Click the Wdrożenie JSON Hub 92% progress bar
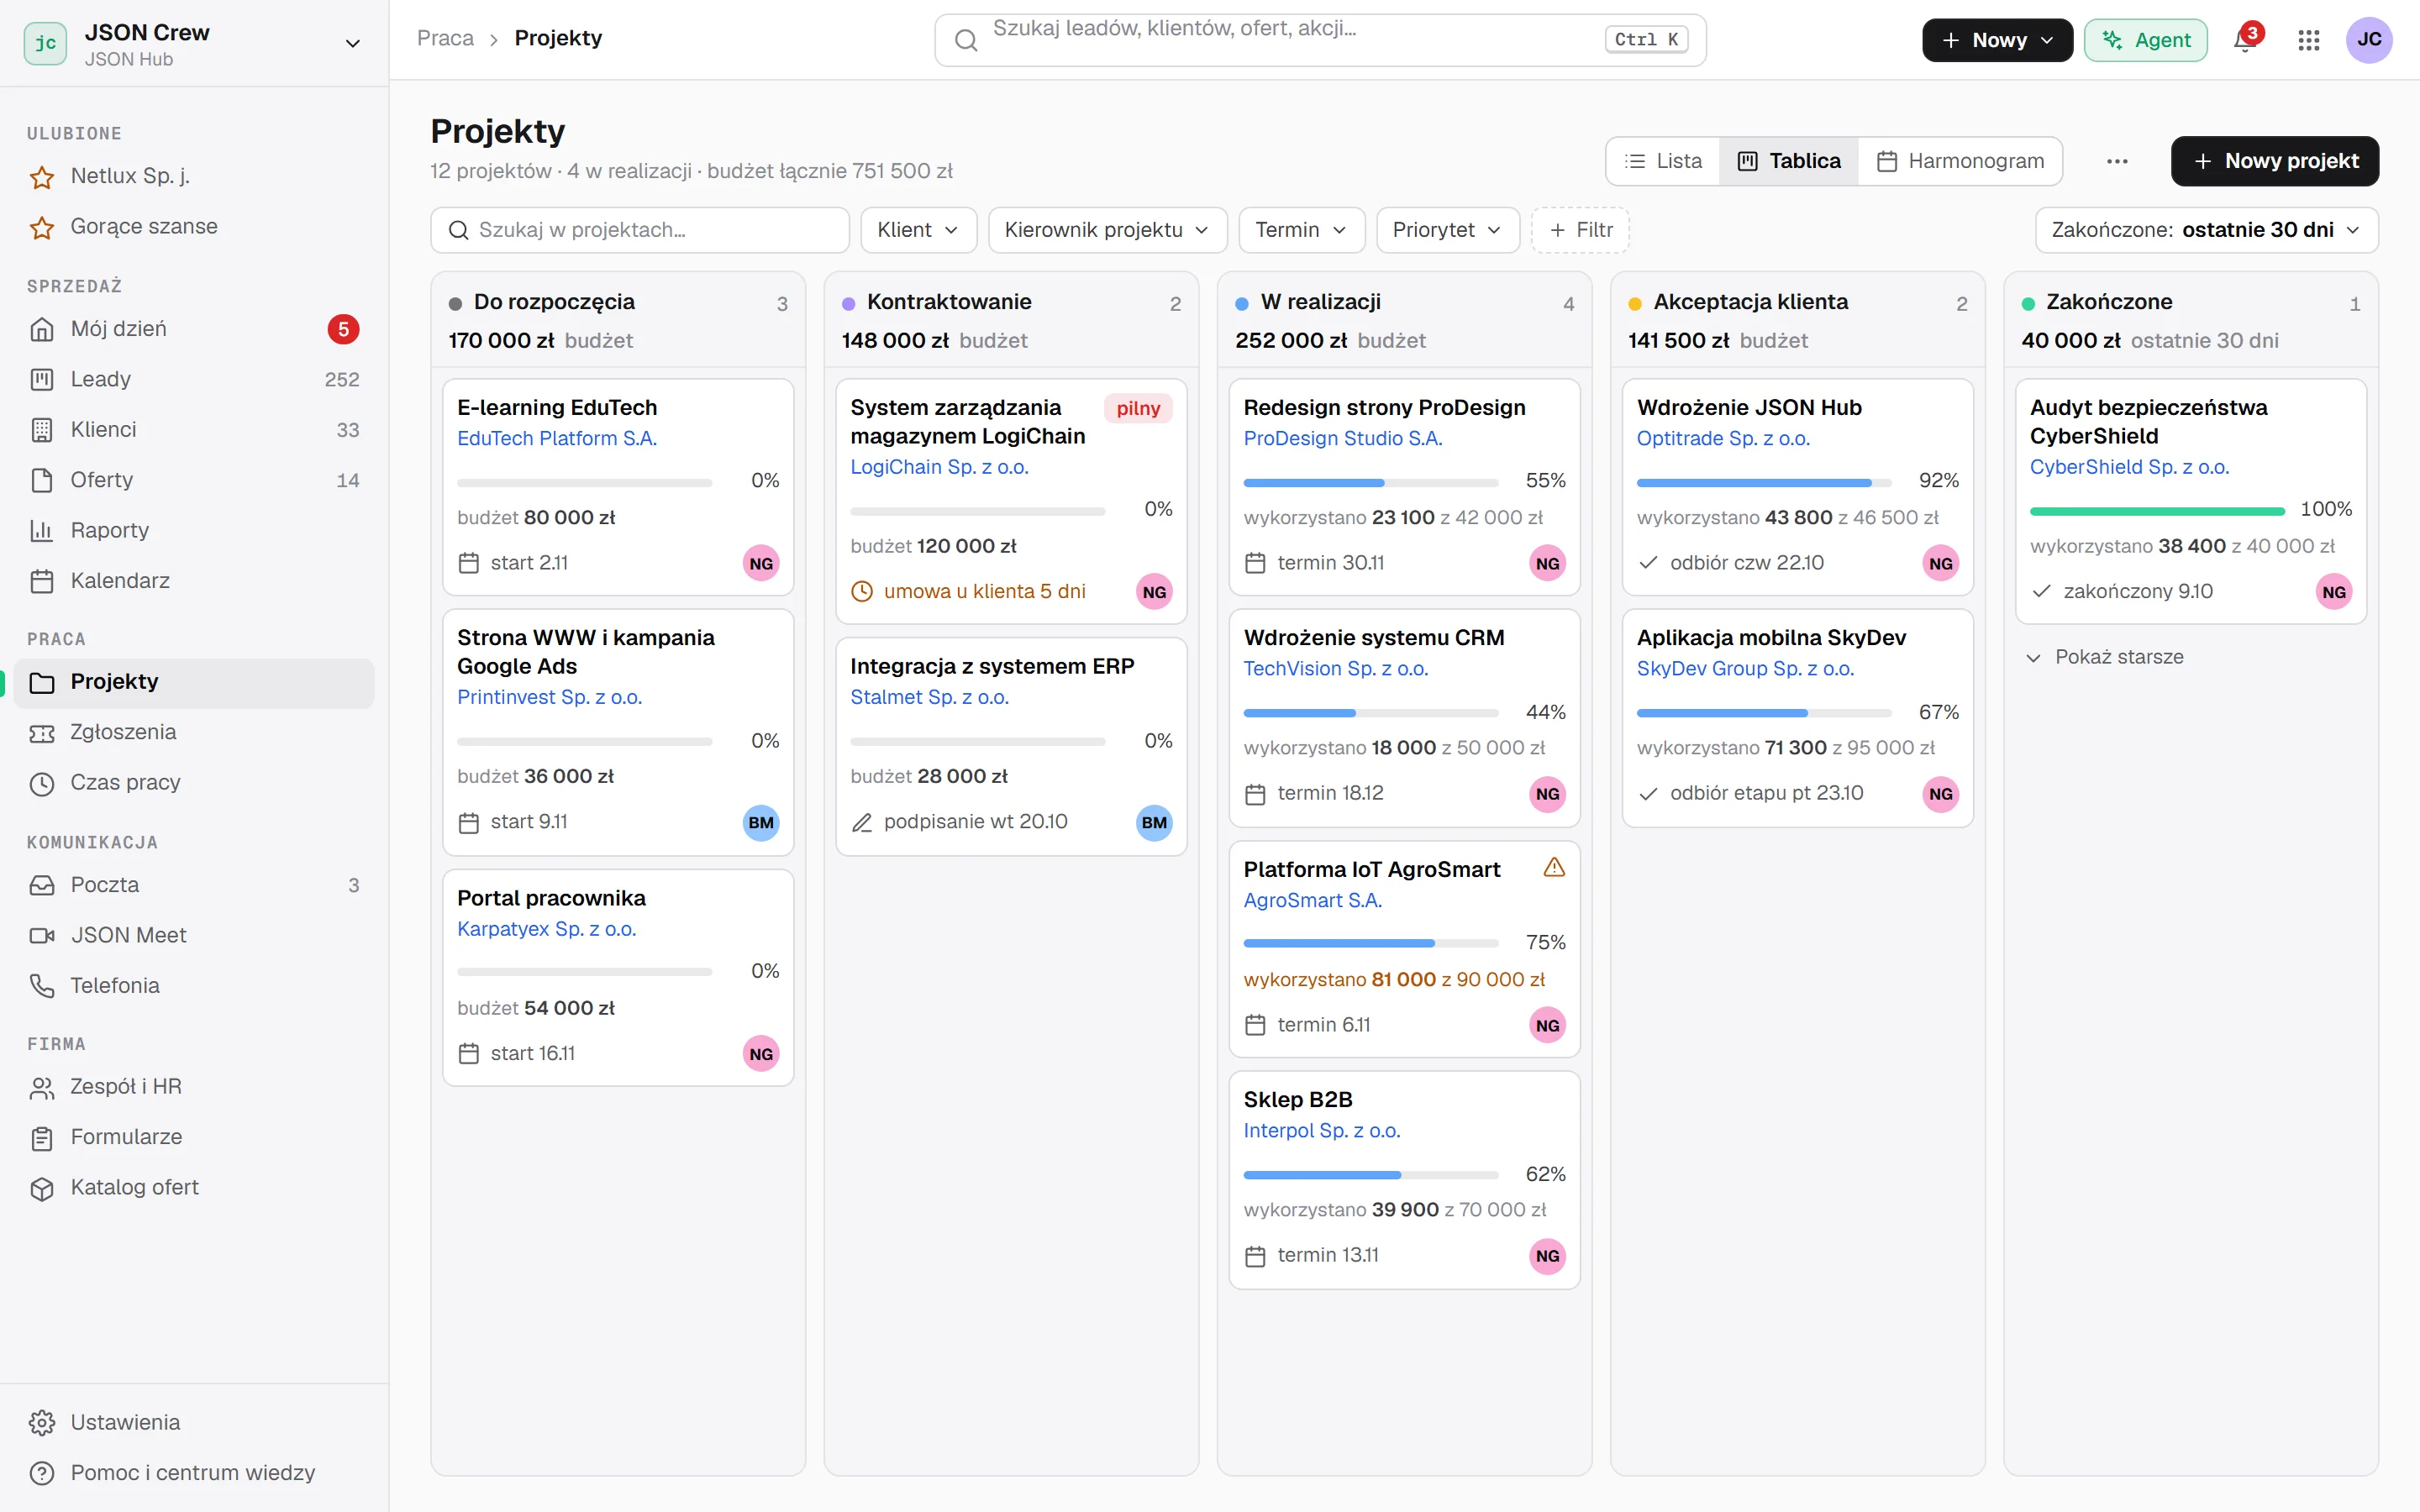The image size is (2420, 1512). pos(1763,483)
